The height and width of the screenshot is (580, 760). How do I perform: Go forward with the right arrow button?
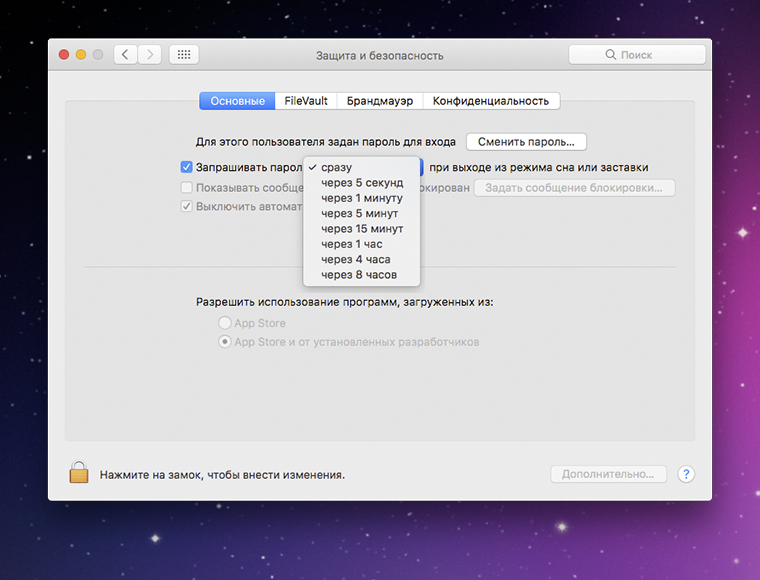[x=149, y=55]
